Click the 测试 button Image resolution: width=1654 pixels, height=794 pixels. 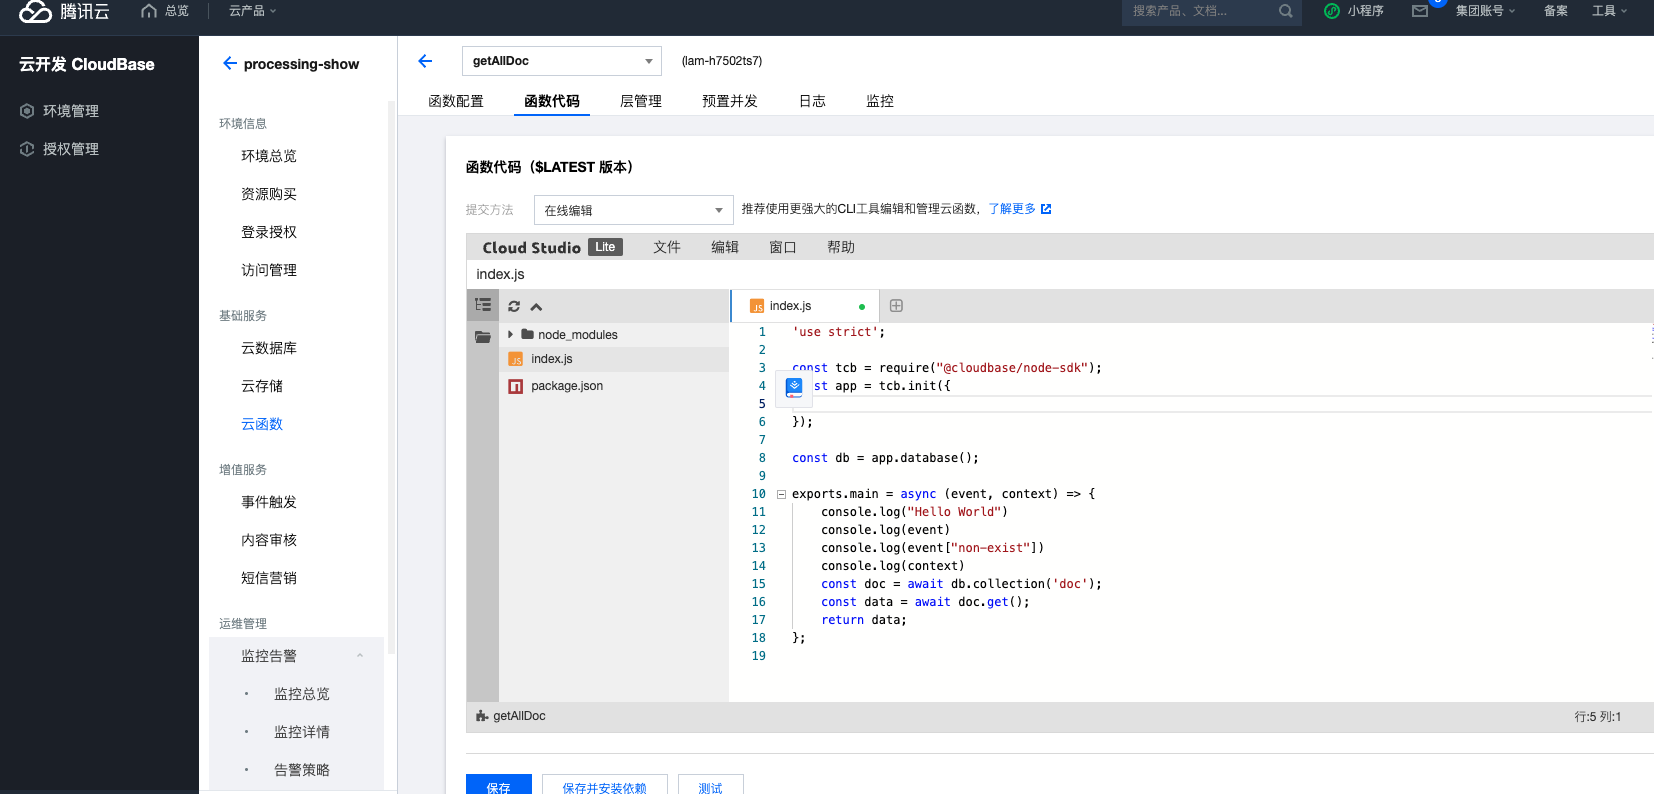[710, 786]
